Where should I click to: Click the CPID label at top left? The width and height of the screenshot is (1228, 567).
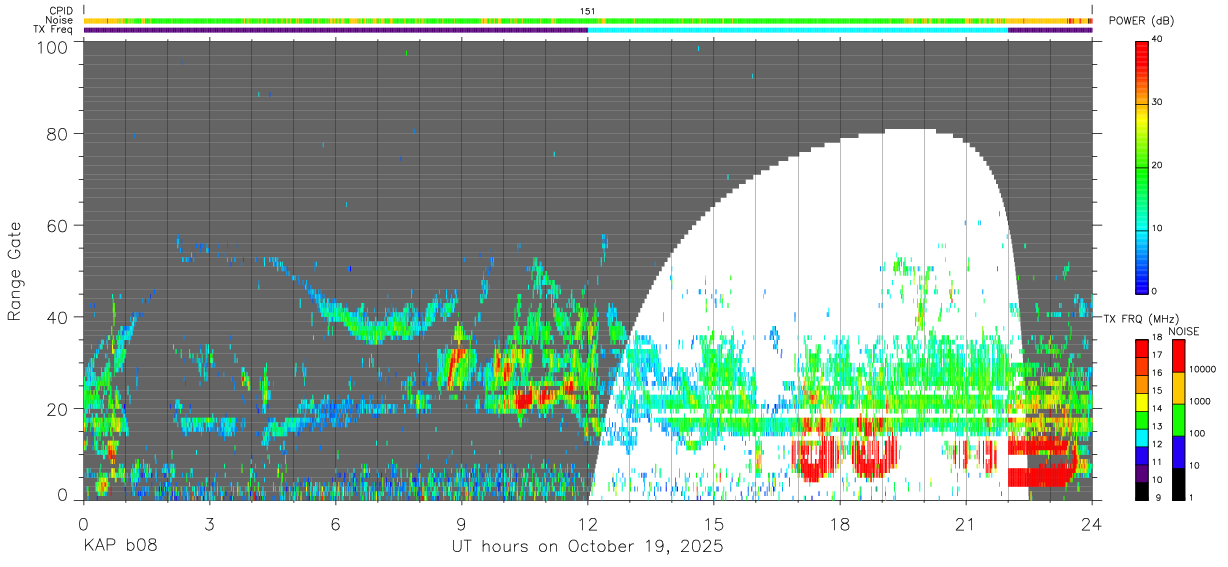60,10
